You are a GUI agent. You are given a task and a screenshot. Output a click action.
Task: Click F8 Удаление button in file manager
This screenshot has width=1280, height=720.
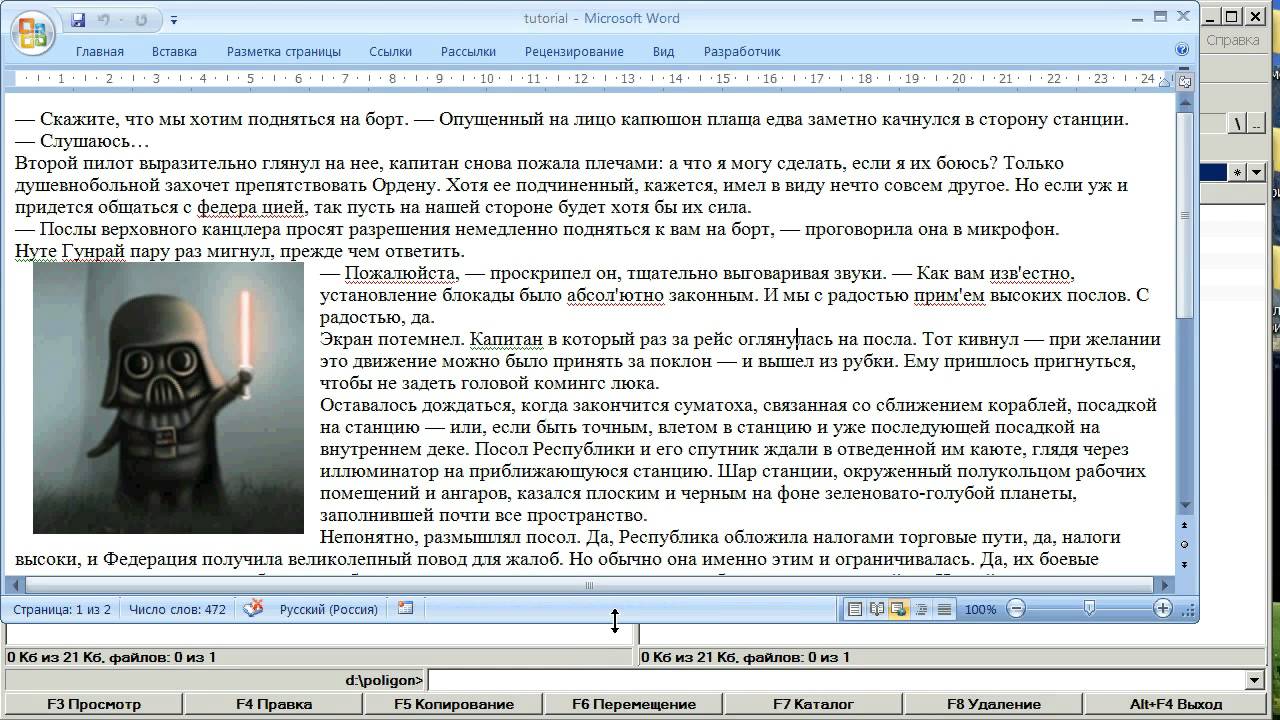pos(993,704)
